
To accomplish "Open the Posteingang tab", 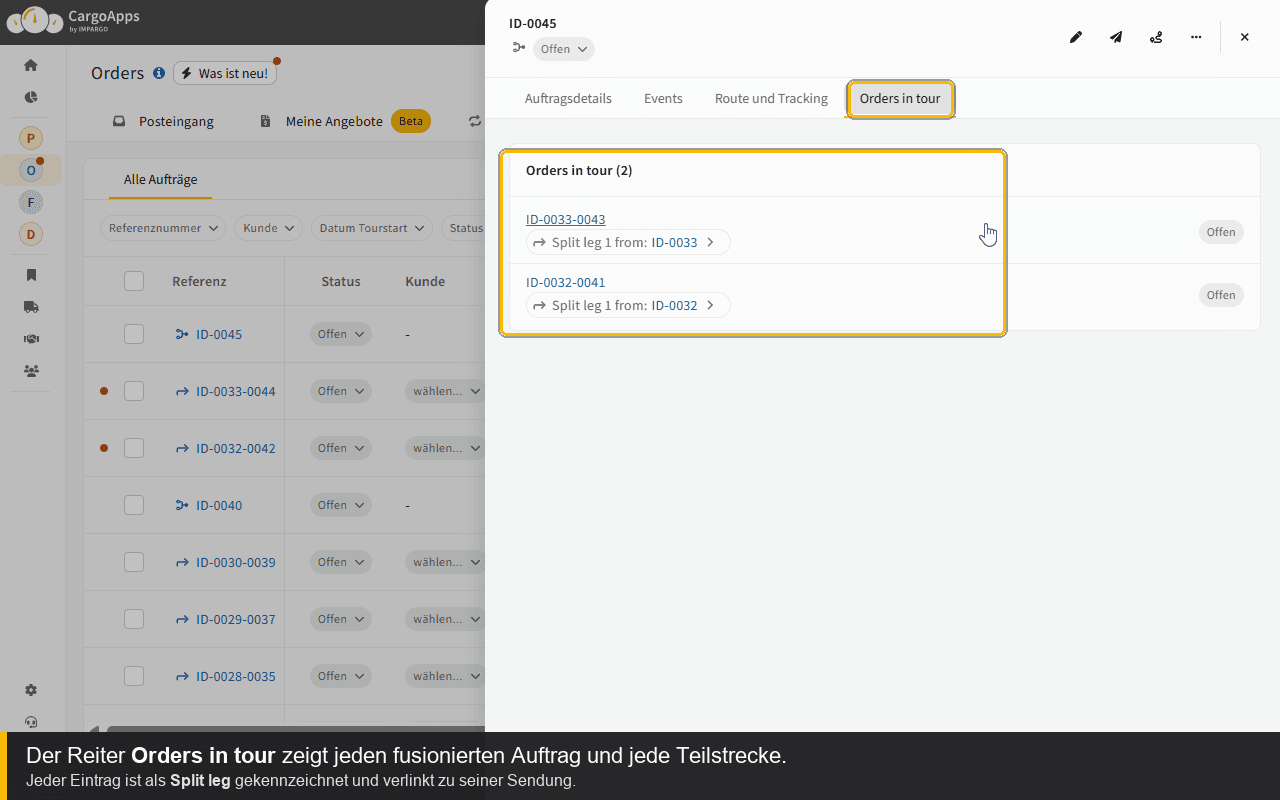I will click(x=163, y=121).
